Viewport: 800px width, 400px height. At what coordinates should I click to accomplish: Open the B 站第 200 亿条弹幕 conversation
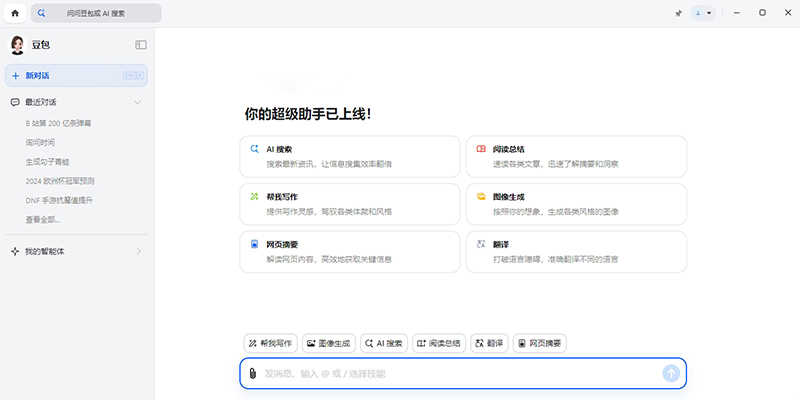tap(58, 123)
